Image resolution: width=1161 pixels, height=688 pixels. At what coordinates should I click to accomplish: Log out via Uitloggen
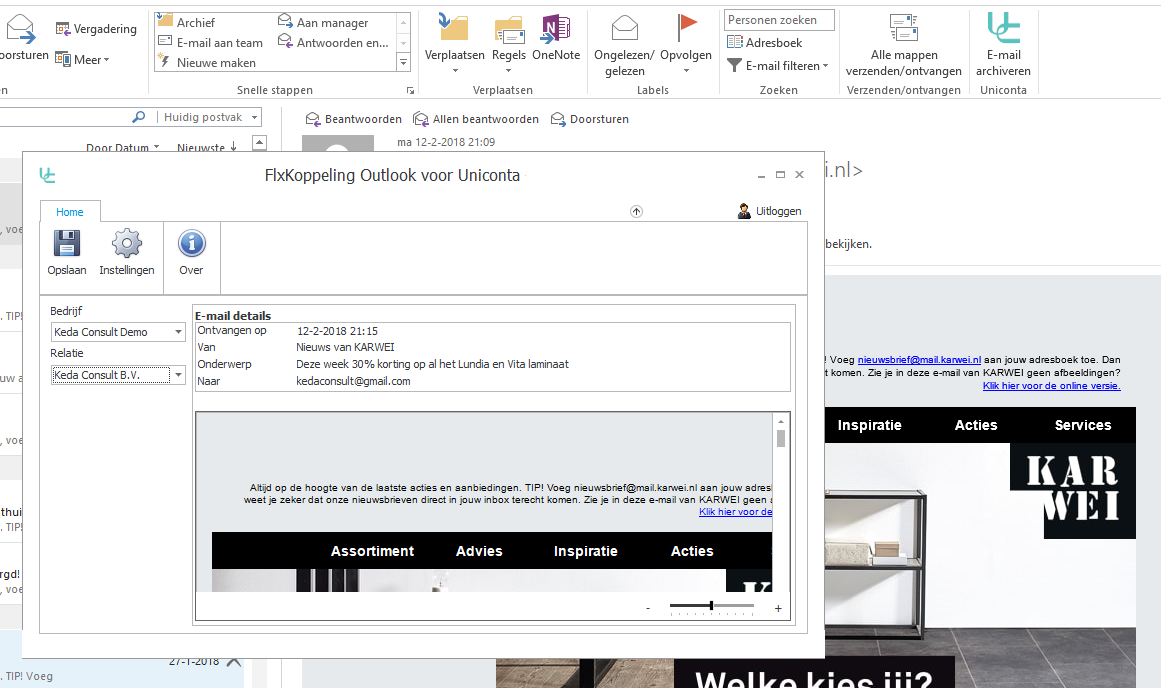[769, 211]
